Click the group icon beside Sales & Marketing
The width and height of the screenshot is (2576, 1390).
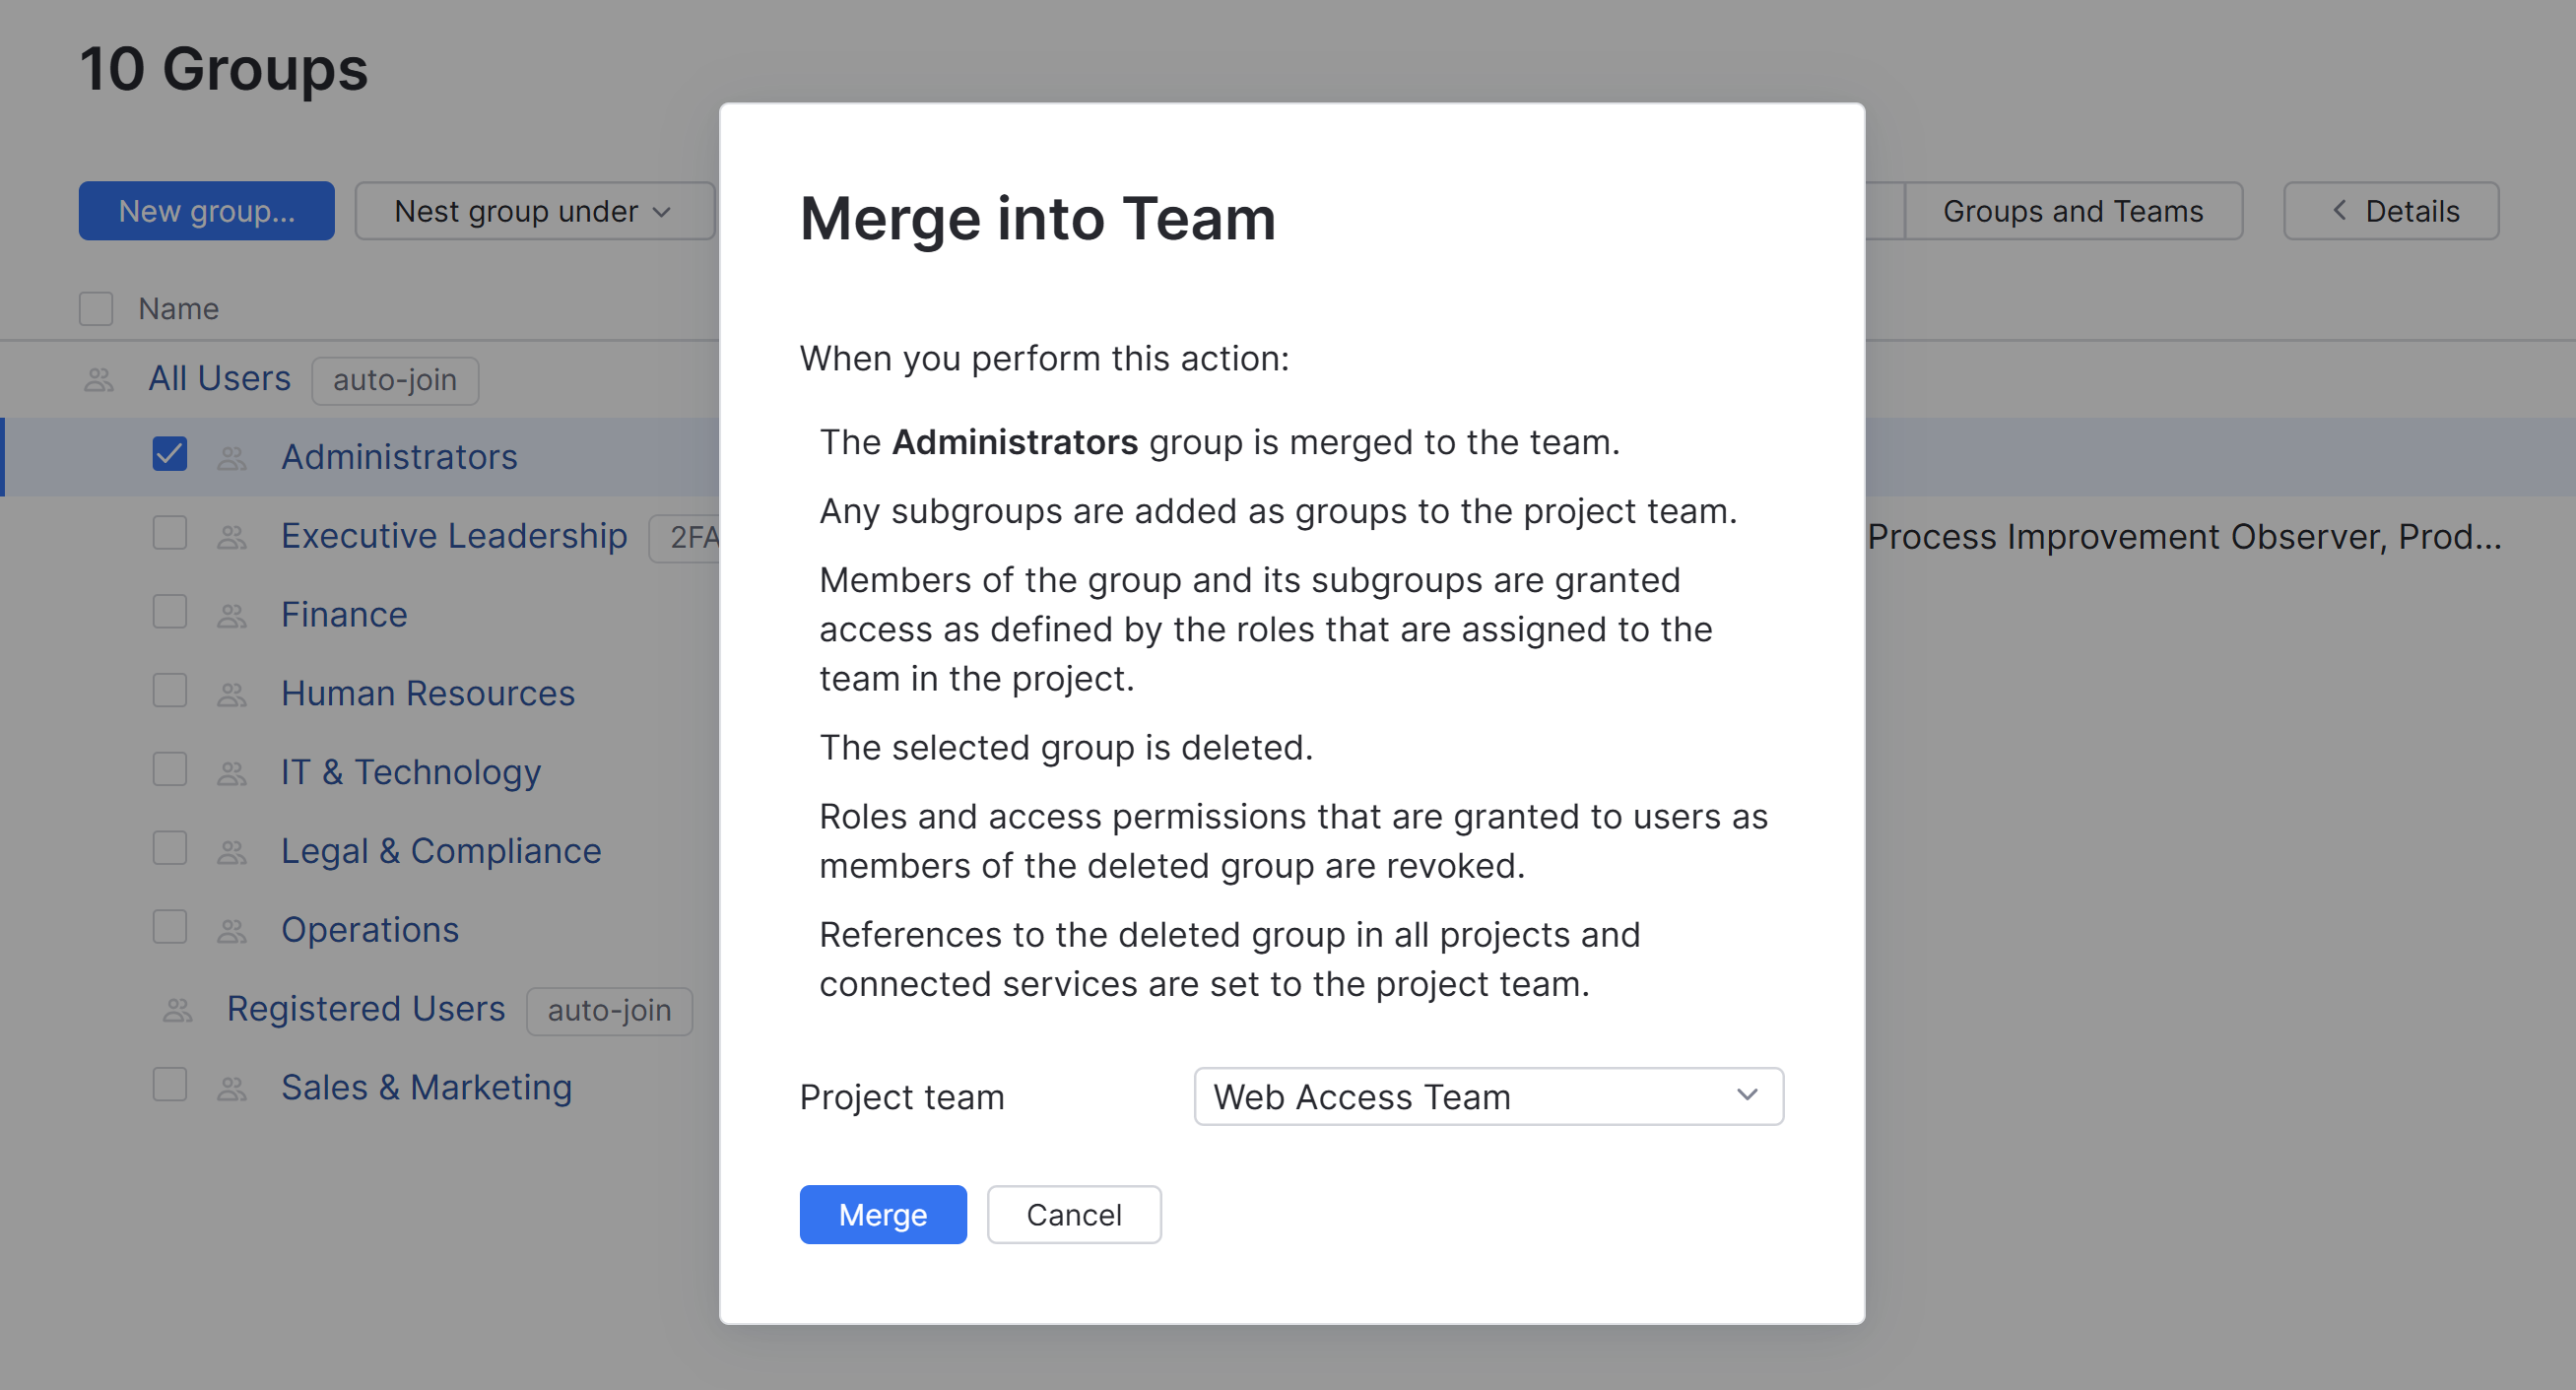[232, 1088]
